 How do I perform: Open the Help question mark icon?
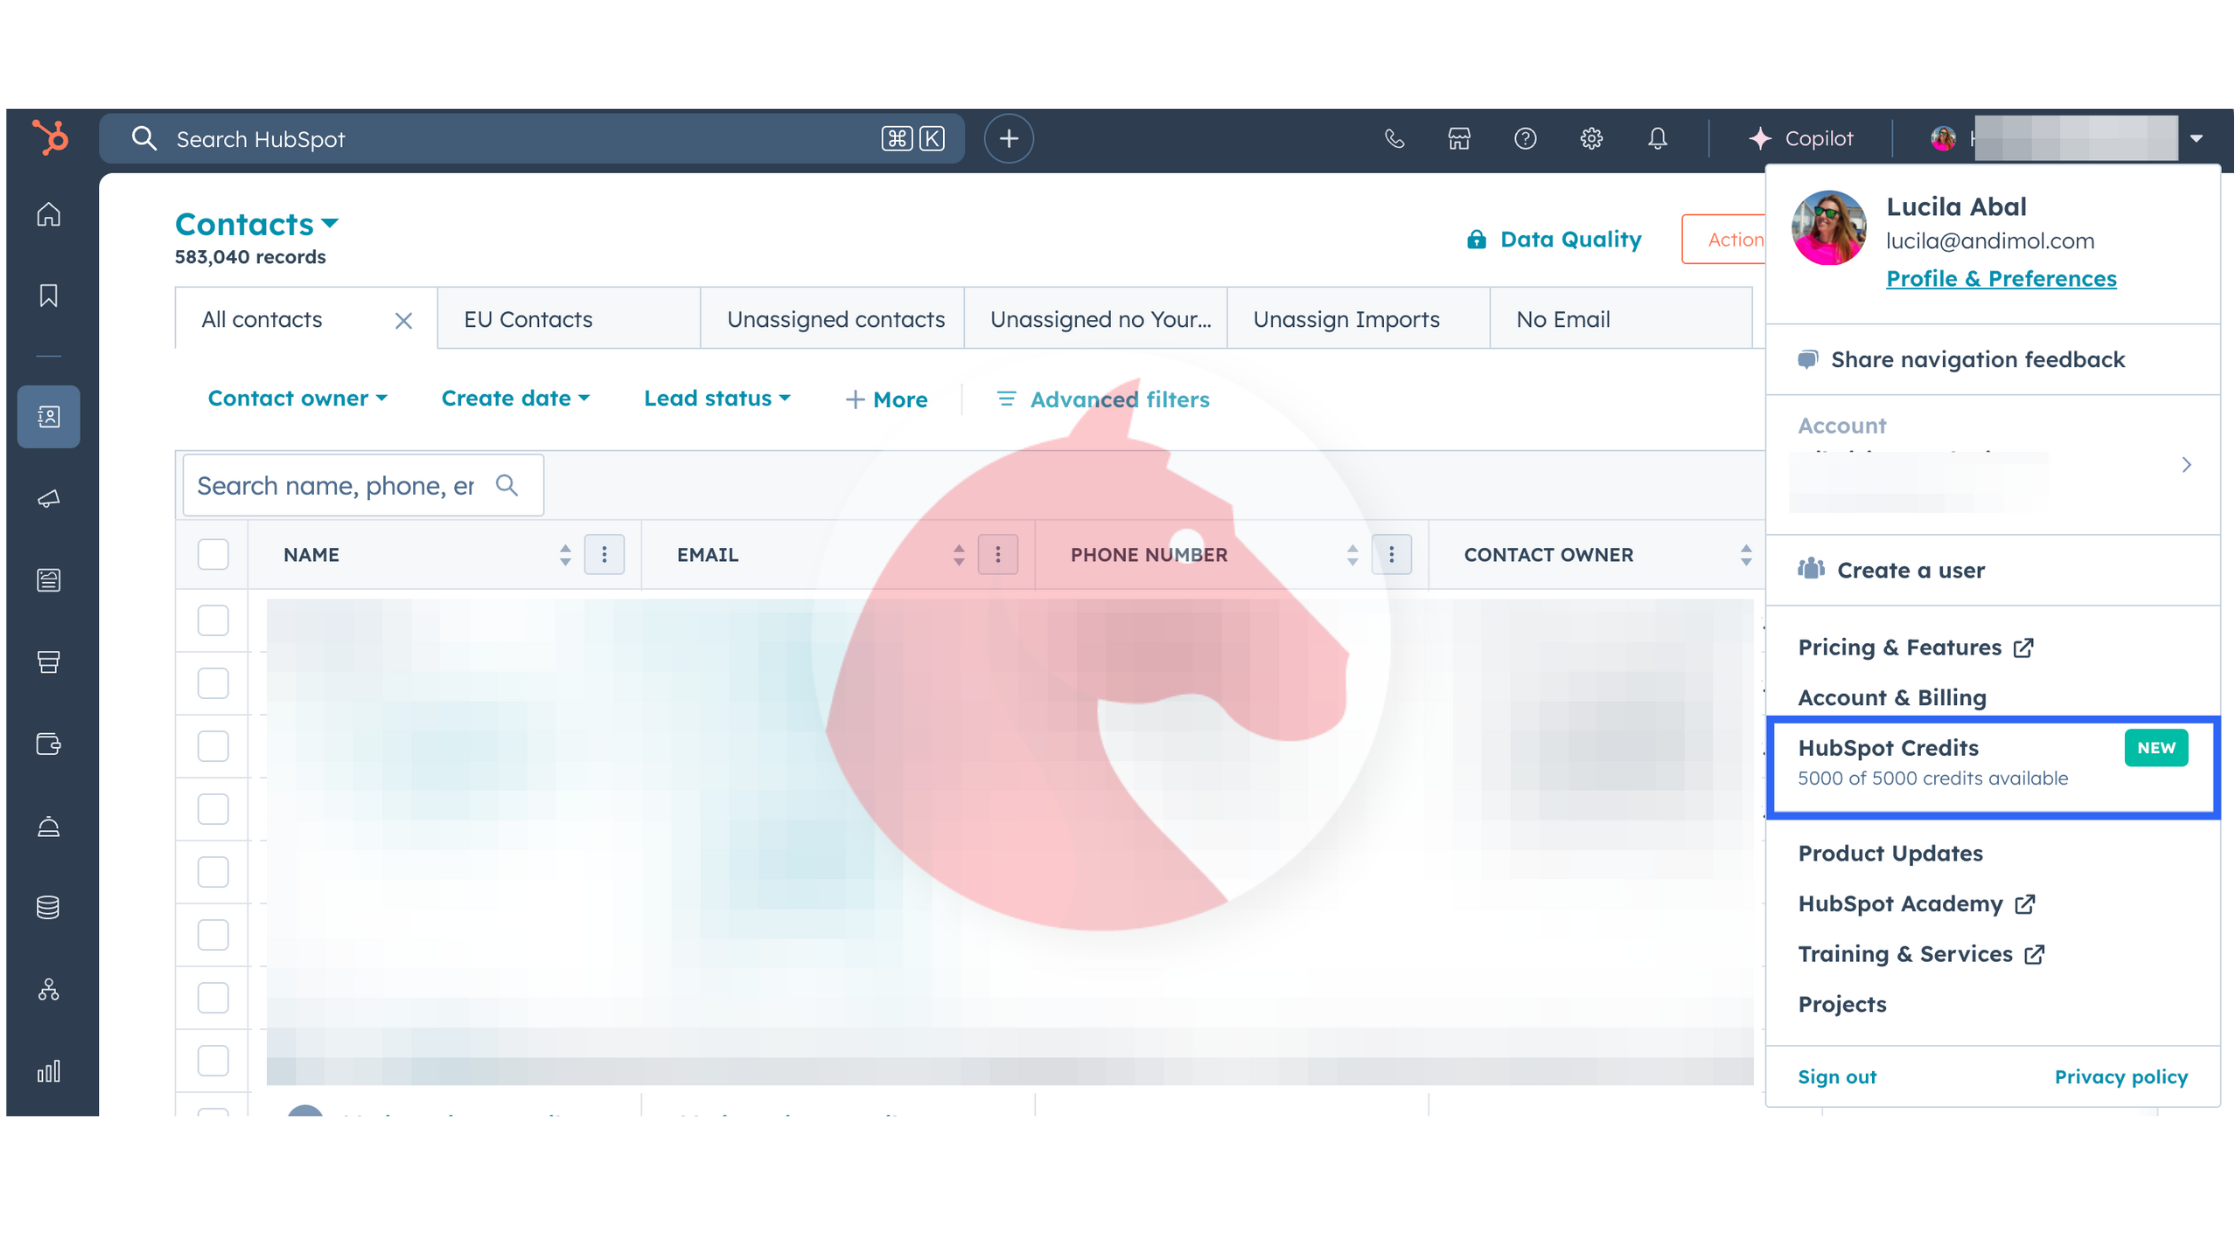click(x=1525, y=138)
